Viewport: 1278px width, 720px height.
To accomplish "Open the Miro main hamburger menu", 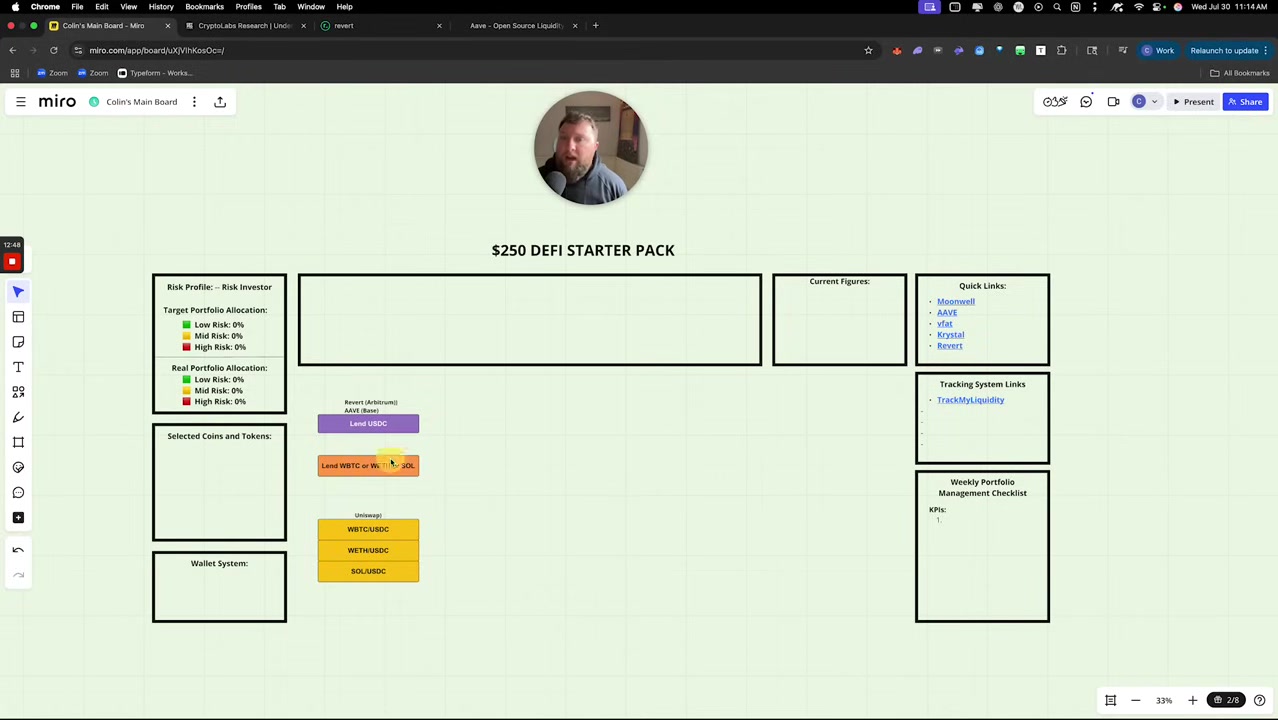I will coord(20,102).
